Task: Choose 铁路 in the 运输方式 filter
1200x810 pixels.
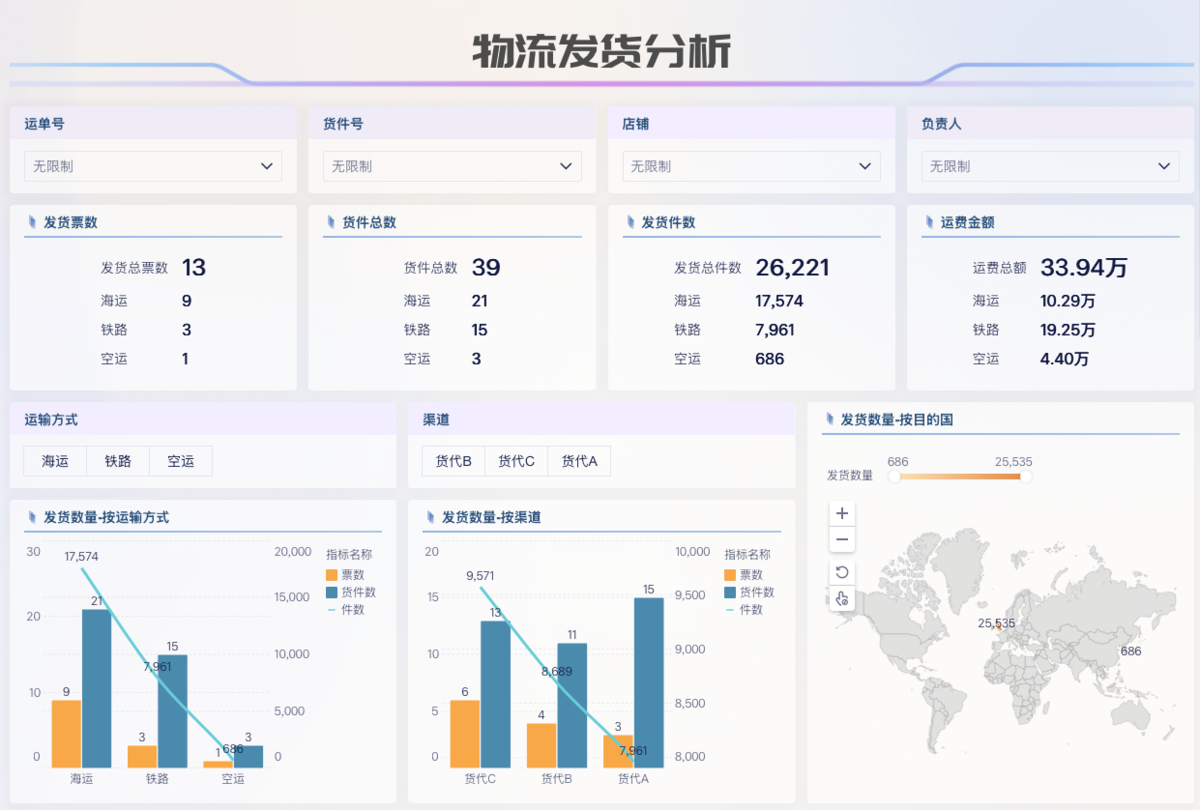Action: (x=118, y=461)
